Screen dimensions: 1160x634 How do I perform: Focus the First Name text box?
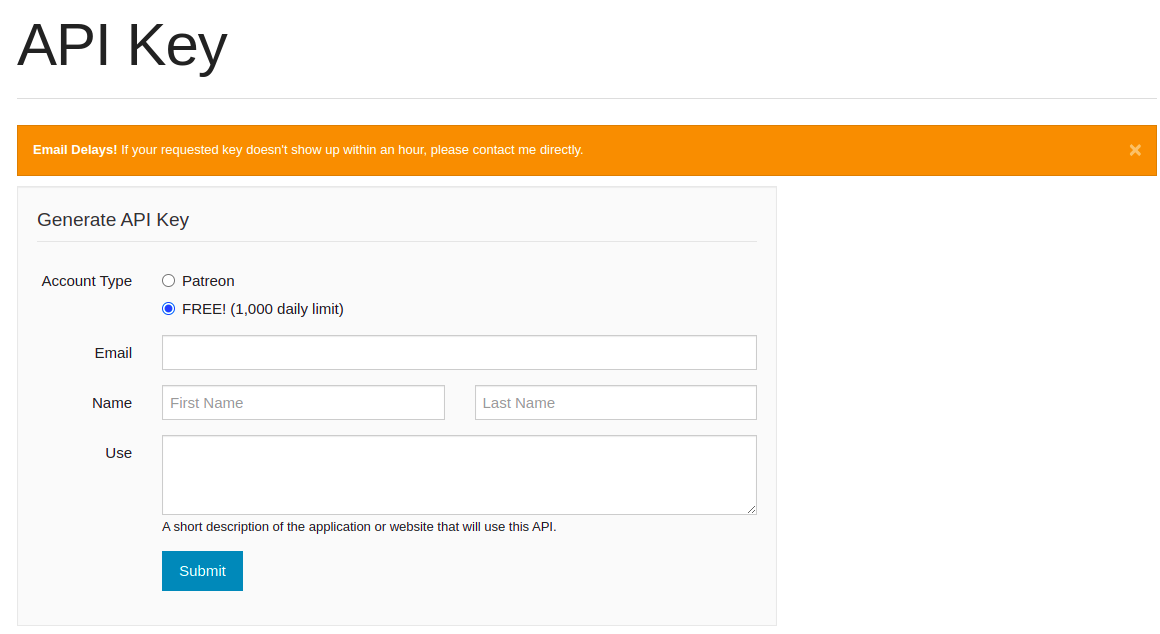[303, 402]
